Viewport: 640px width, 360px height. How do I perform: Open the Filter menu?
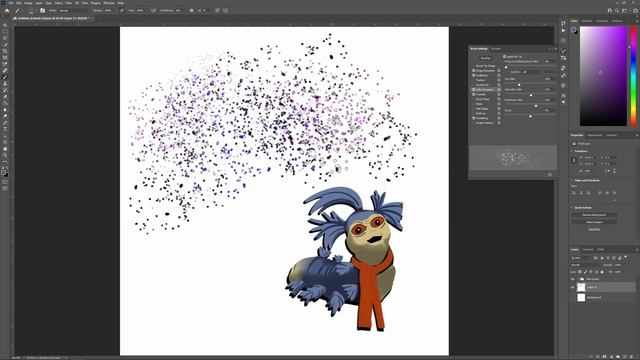pos(69,3)
